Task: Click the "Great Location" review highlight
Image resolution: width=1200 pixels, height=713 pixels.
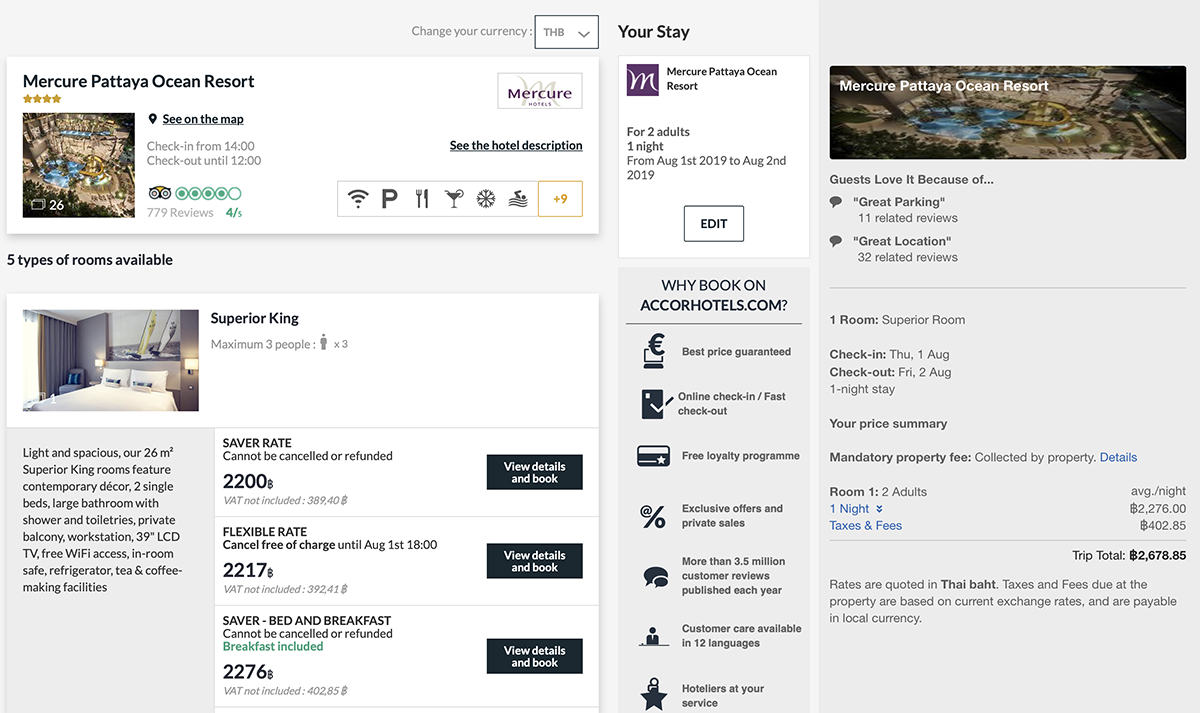Action: 902,241
